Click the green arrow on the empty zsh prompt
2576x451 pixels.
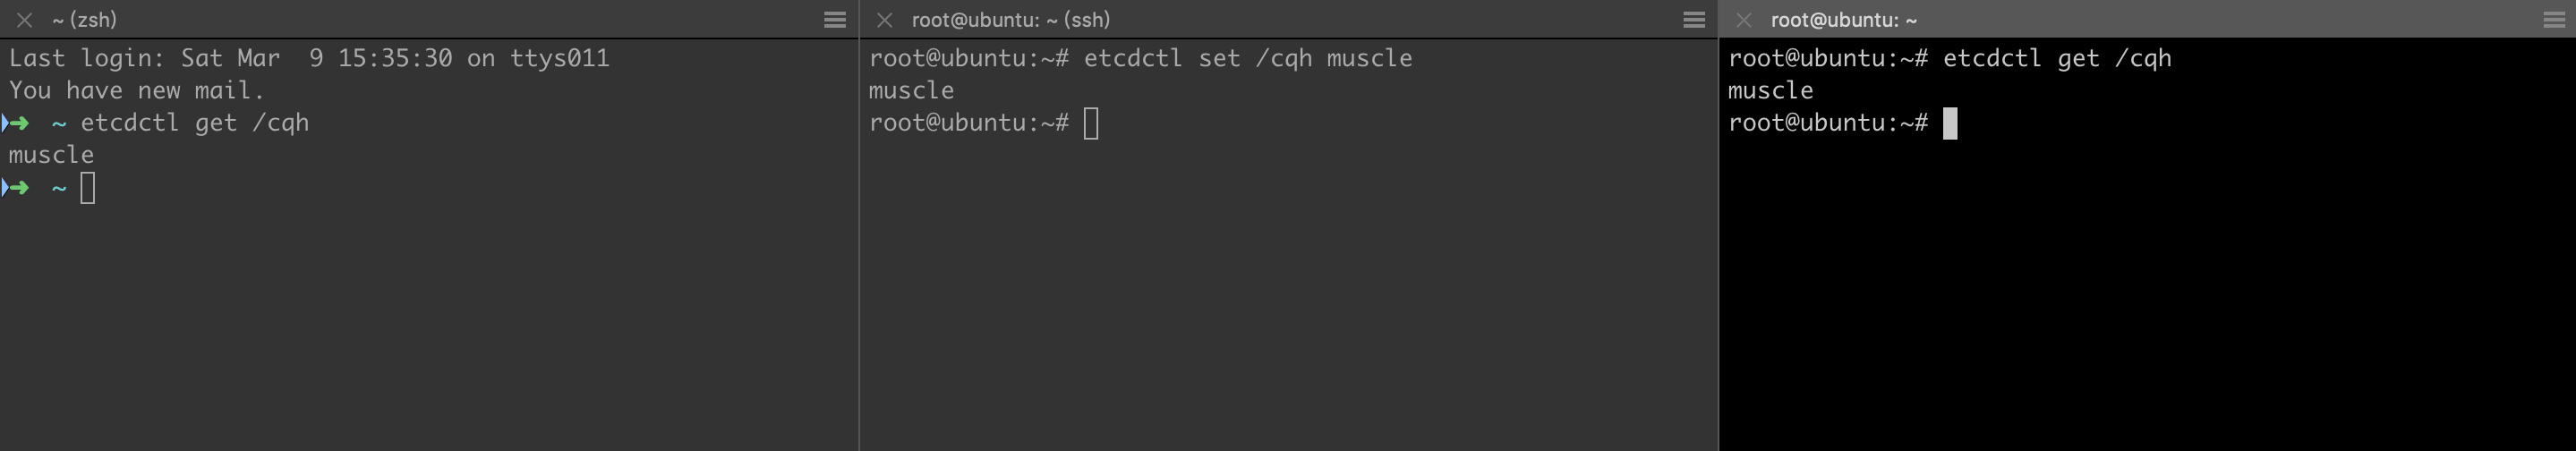[x=17, y=188]
